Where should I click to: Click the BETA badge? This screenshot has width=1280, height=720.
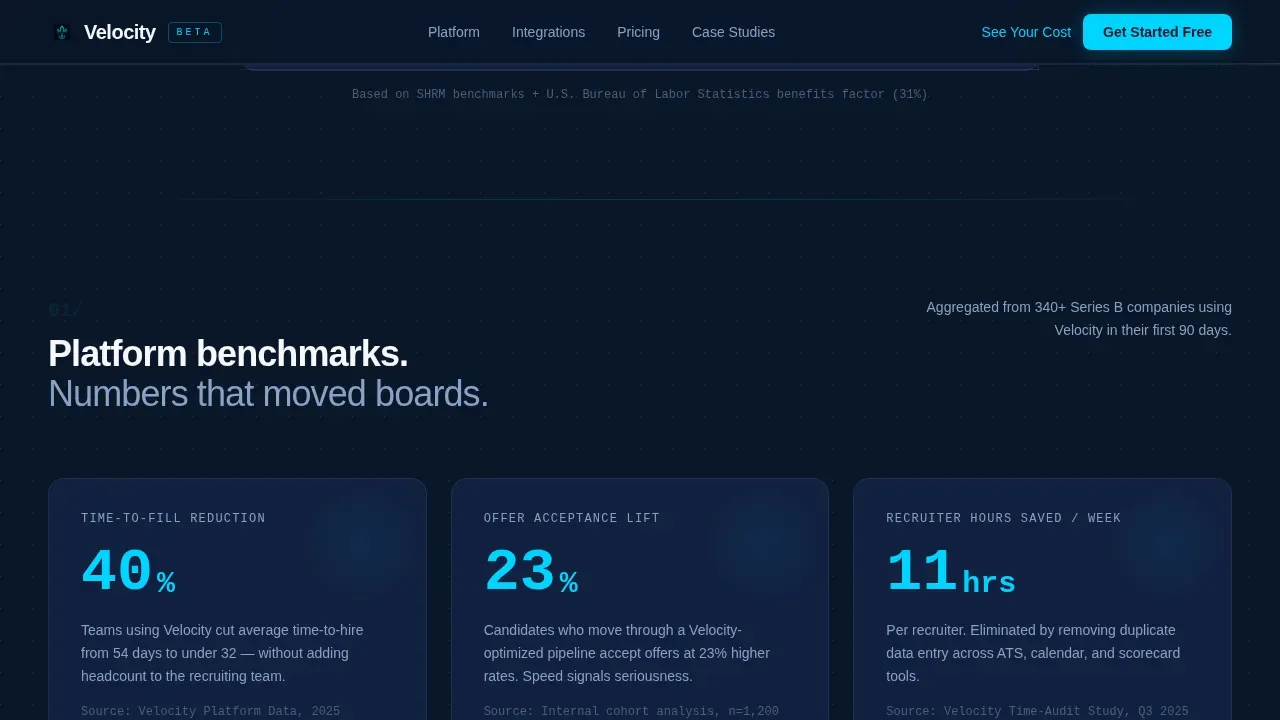point(195,32)
